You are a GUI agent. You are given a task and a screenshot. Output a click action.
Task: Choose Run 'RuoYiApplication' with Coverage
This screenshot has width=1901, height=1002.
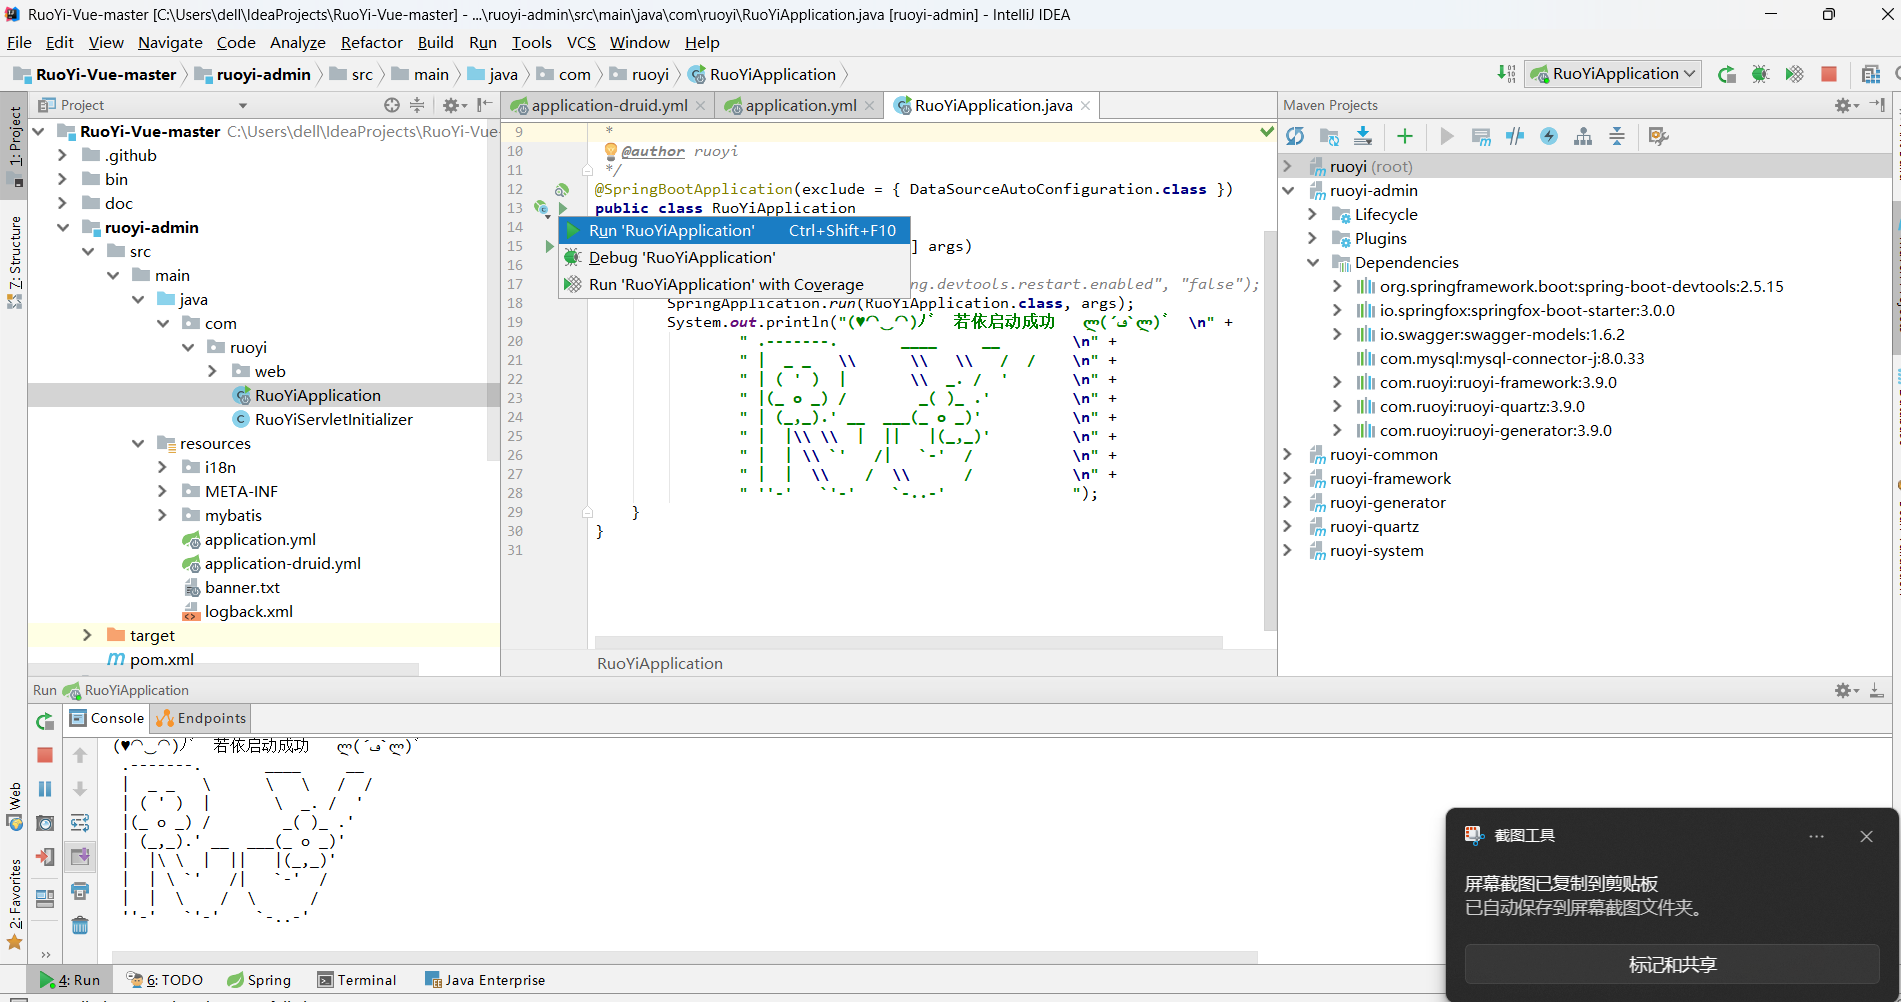pos(735,284)
